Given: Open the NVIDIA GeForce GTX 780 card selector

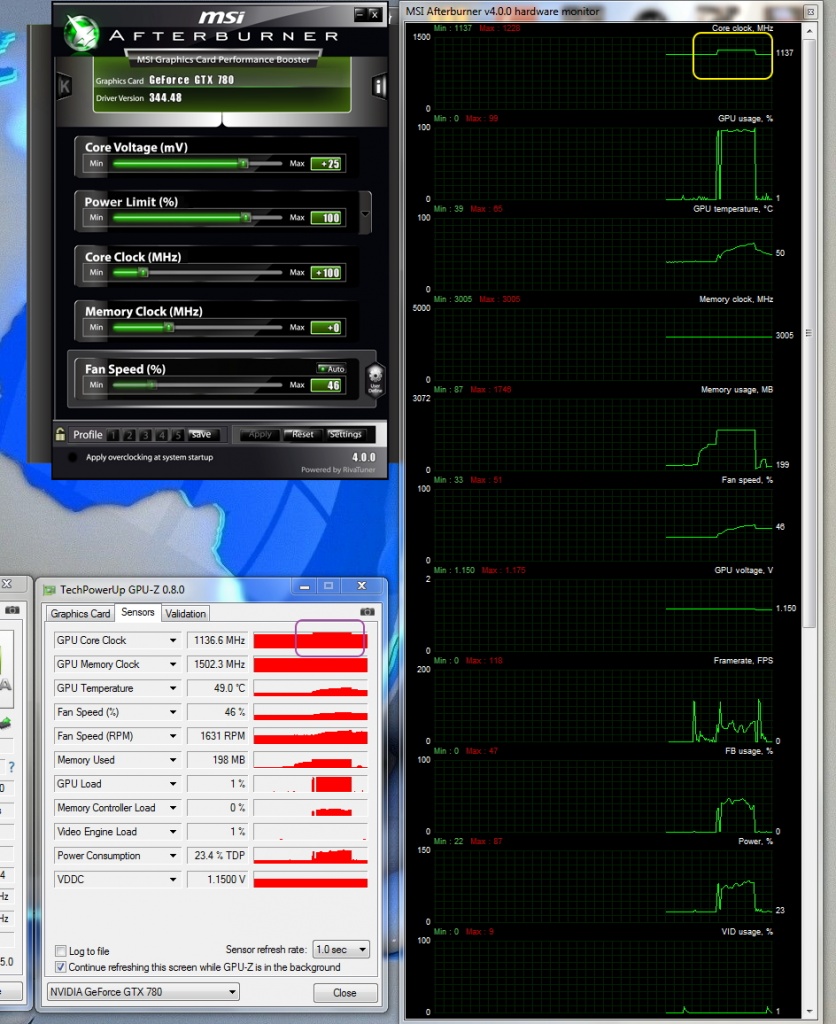Looking at the screenshot, I should click(x=143, y=992).
